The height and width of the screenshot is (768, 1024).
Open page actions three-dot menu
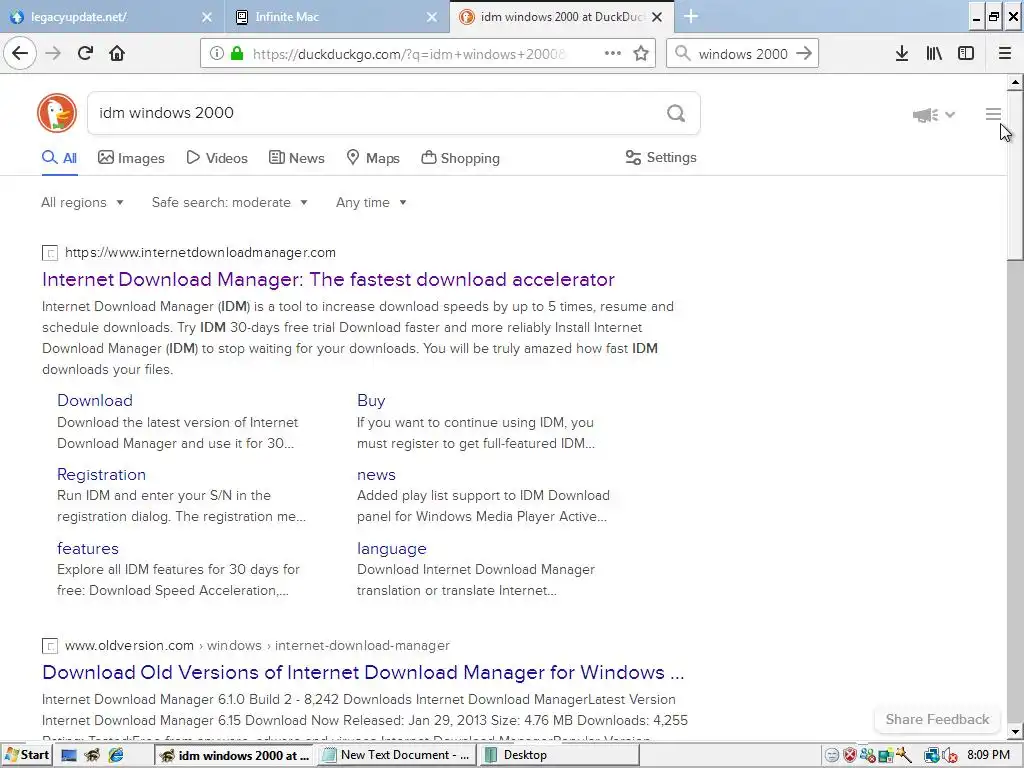point(613,54)
